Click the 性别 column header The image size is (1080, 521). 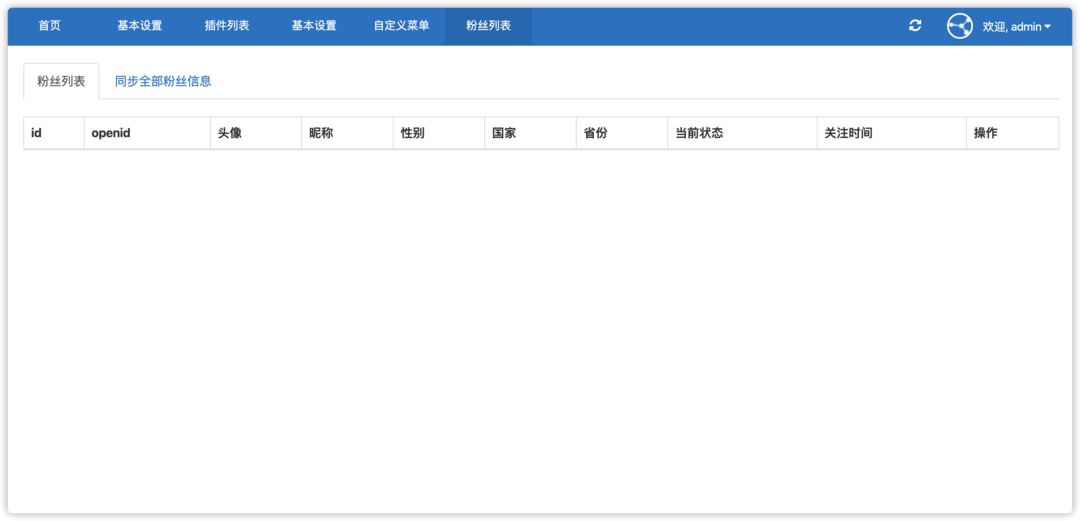tap(439, 133)
